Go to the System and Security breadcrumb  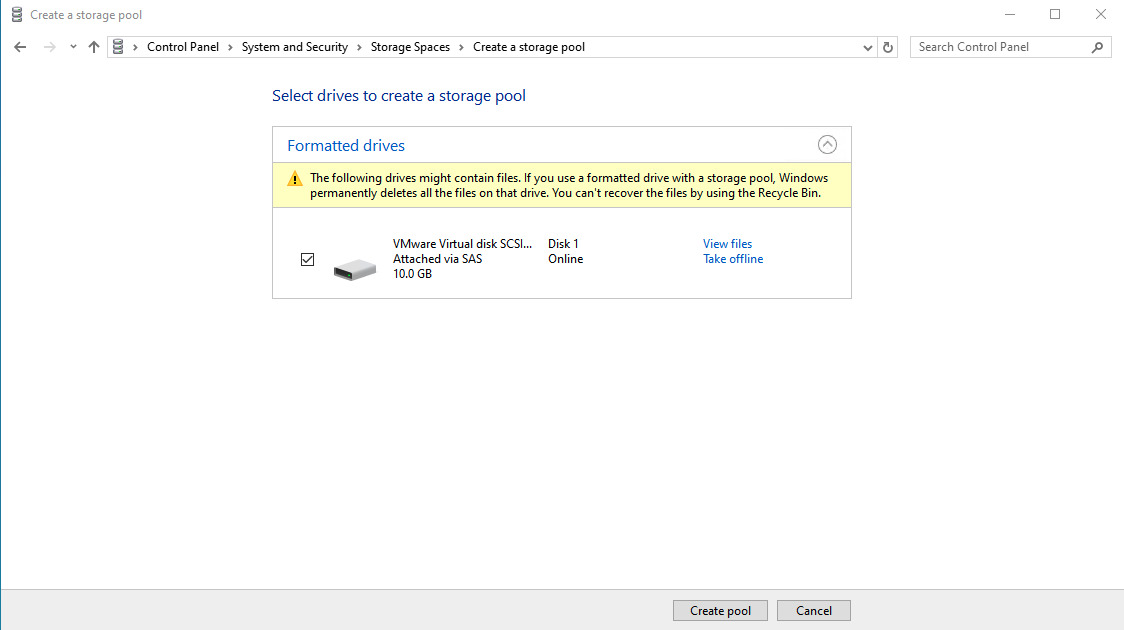pyautogui.click(x=294, y=47)
